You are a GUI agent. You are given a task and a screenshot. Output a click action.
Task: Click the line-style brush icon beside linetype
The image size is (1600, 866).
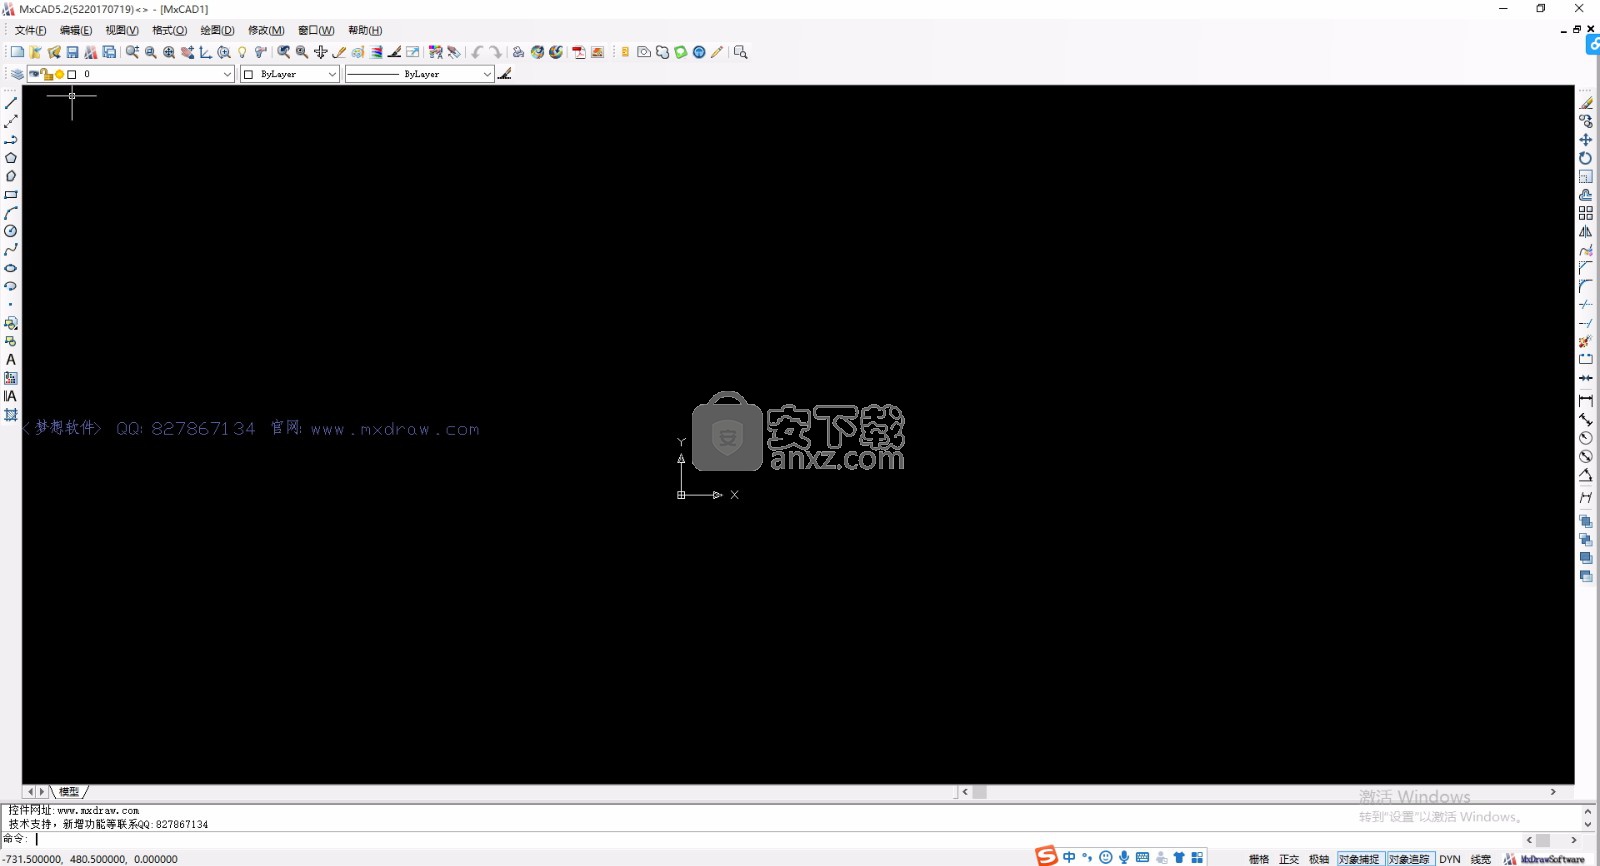(x=505, y=74)
